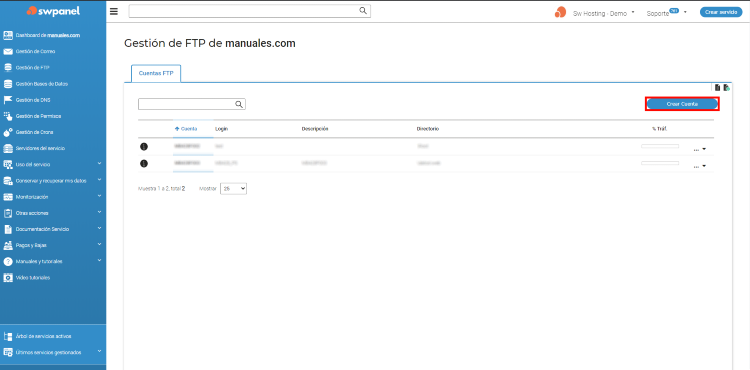
Task: Expand the Documentación Servicio chevron
Action: [x=99, y=229]
